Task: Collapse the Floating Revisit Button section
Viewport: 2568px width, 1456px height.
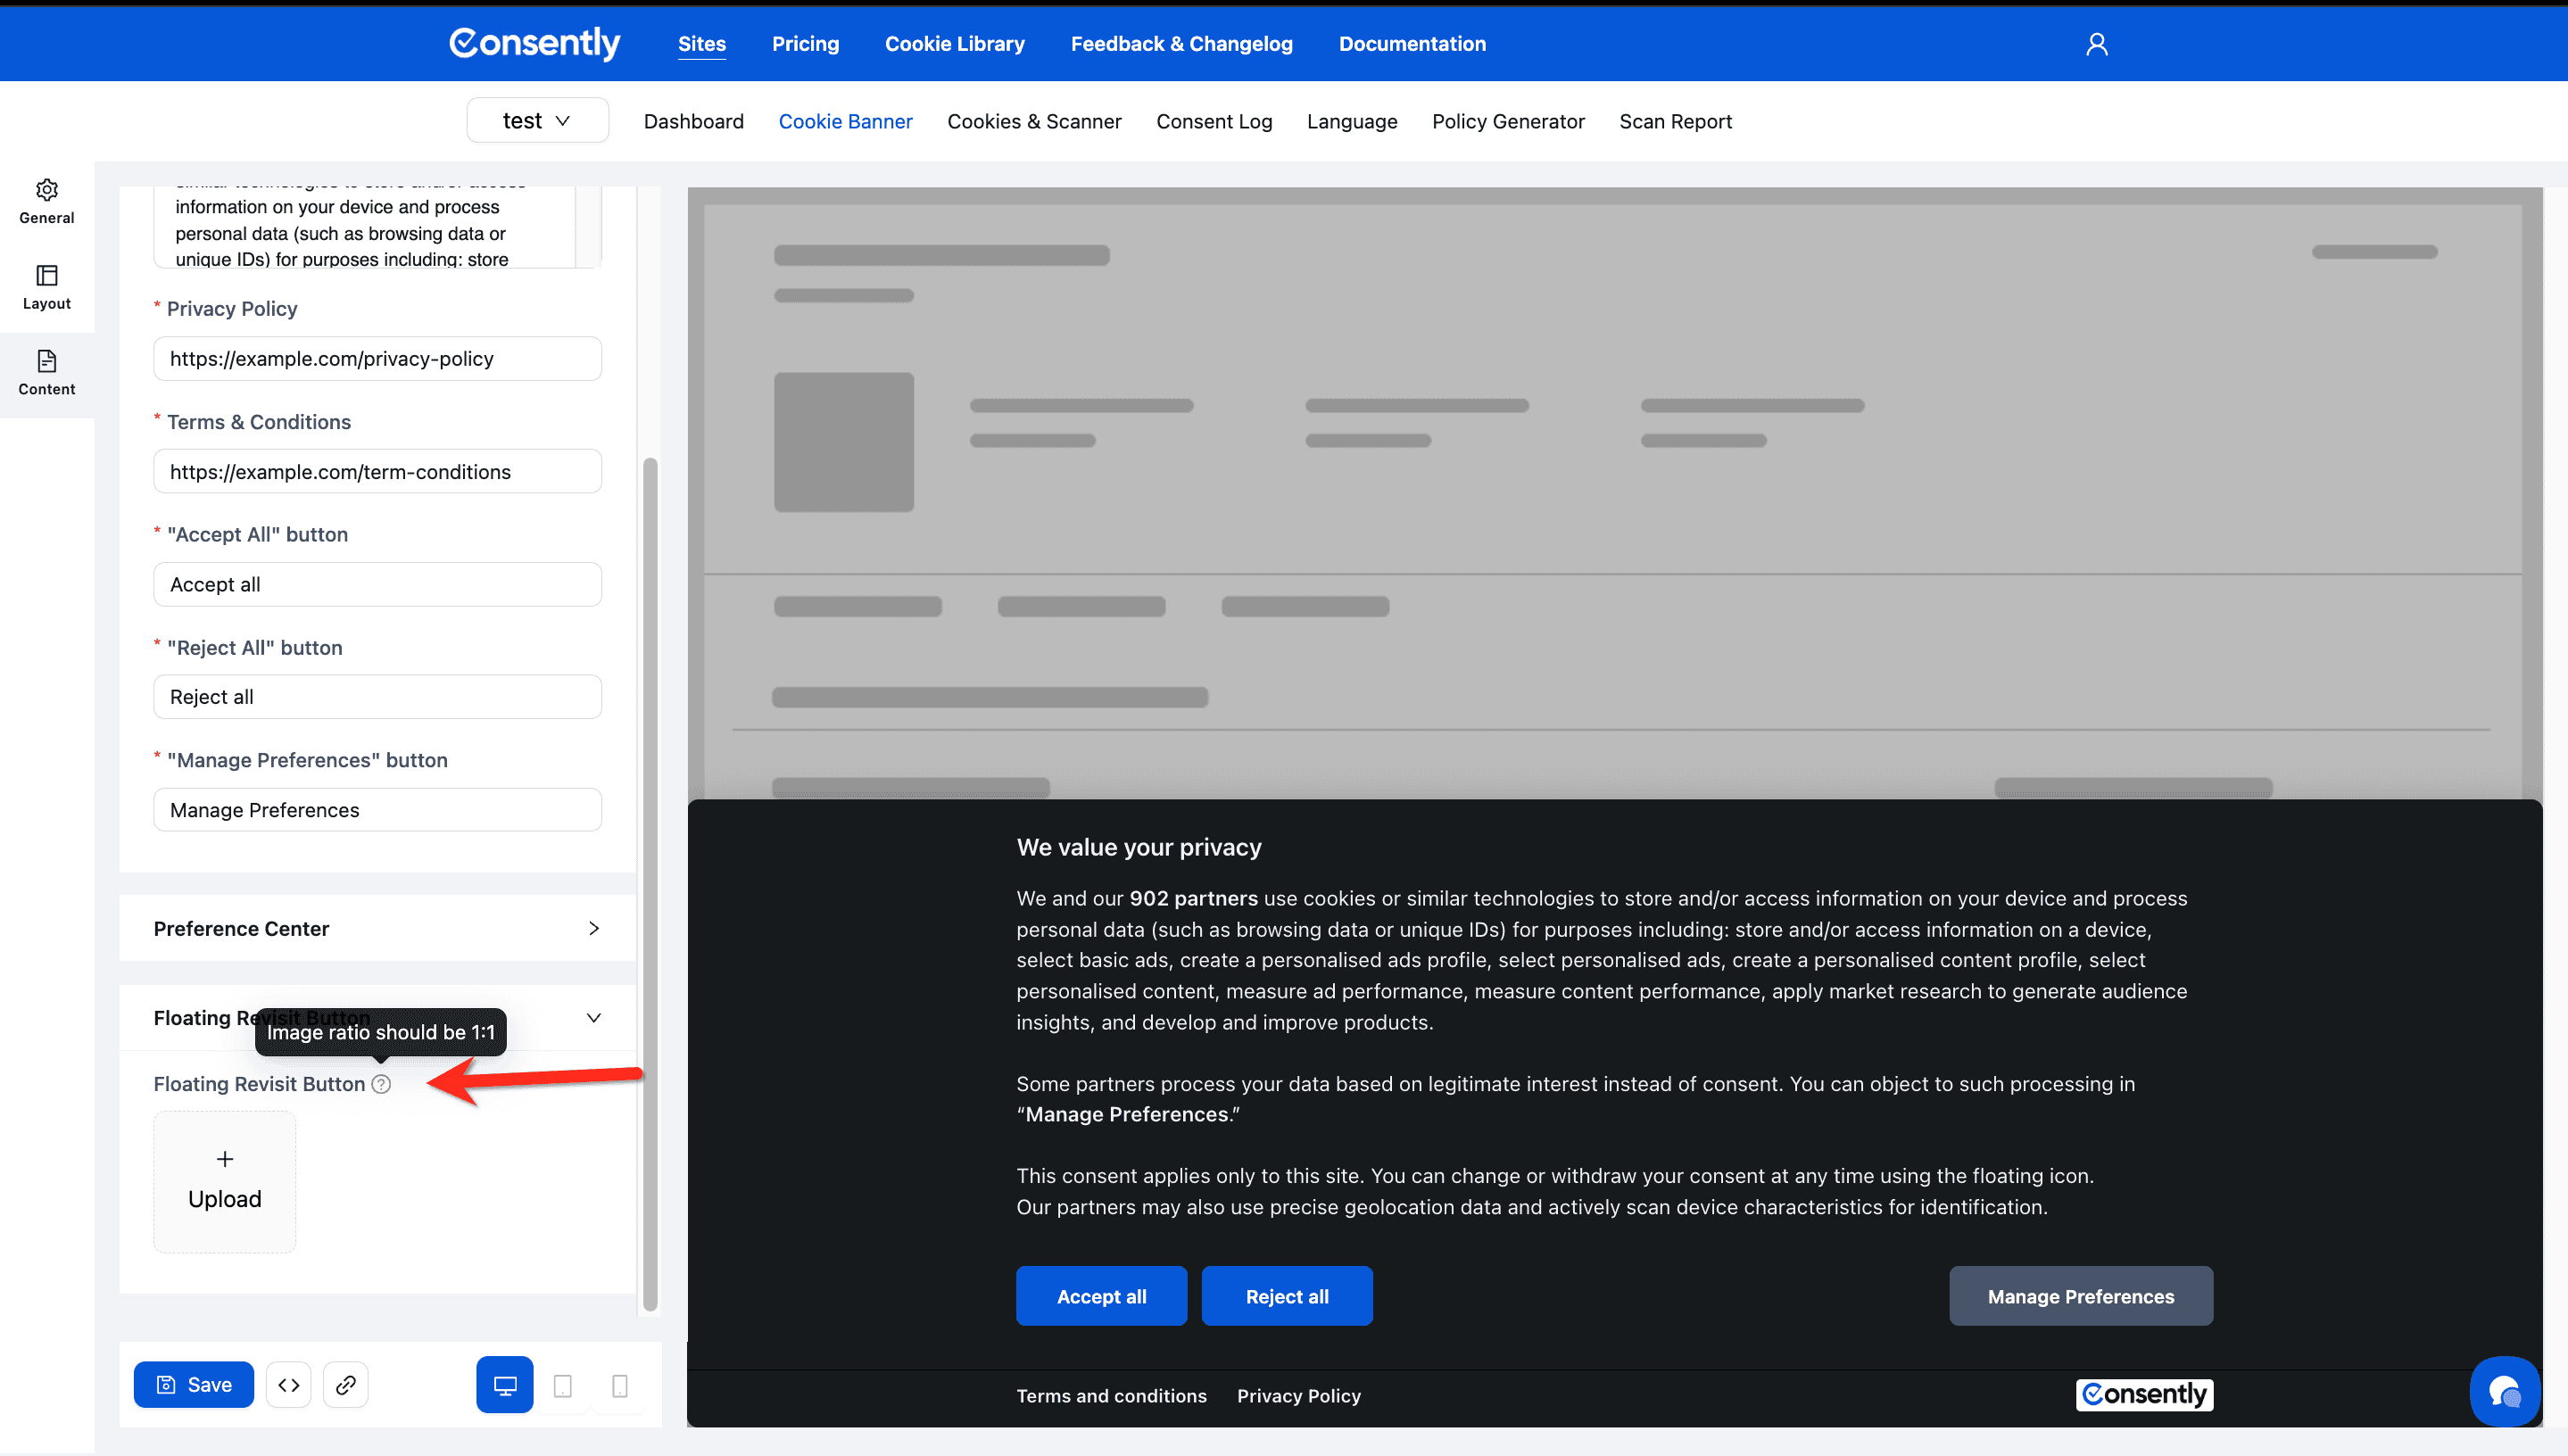Action: 593,1018
